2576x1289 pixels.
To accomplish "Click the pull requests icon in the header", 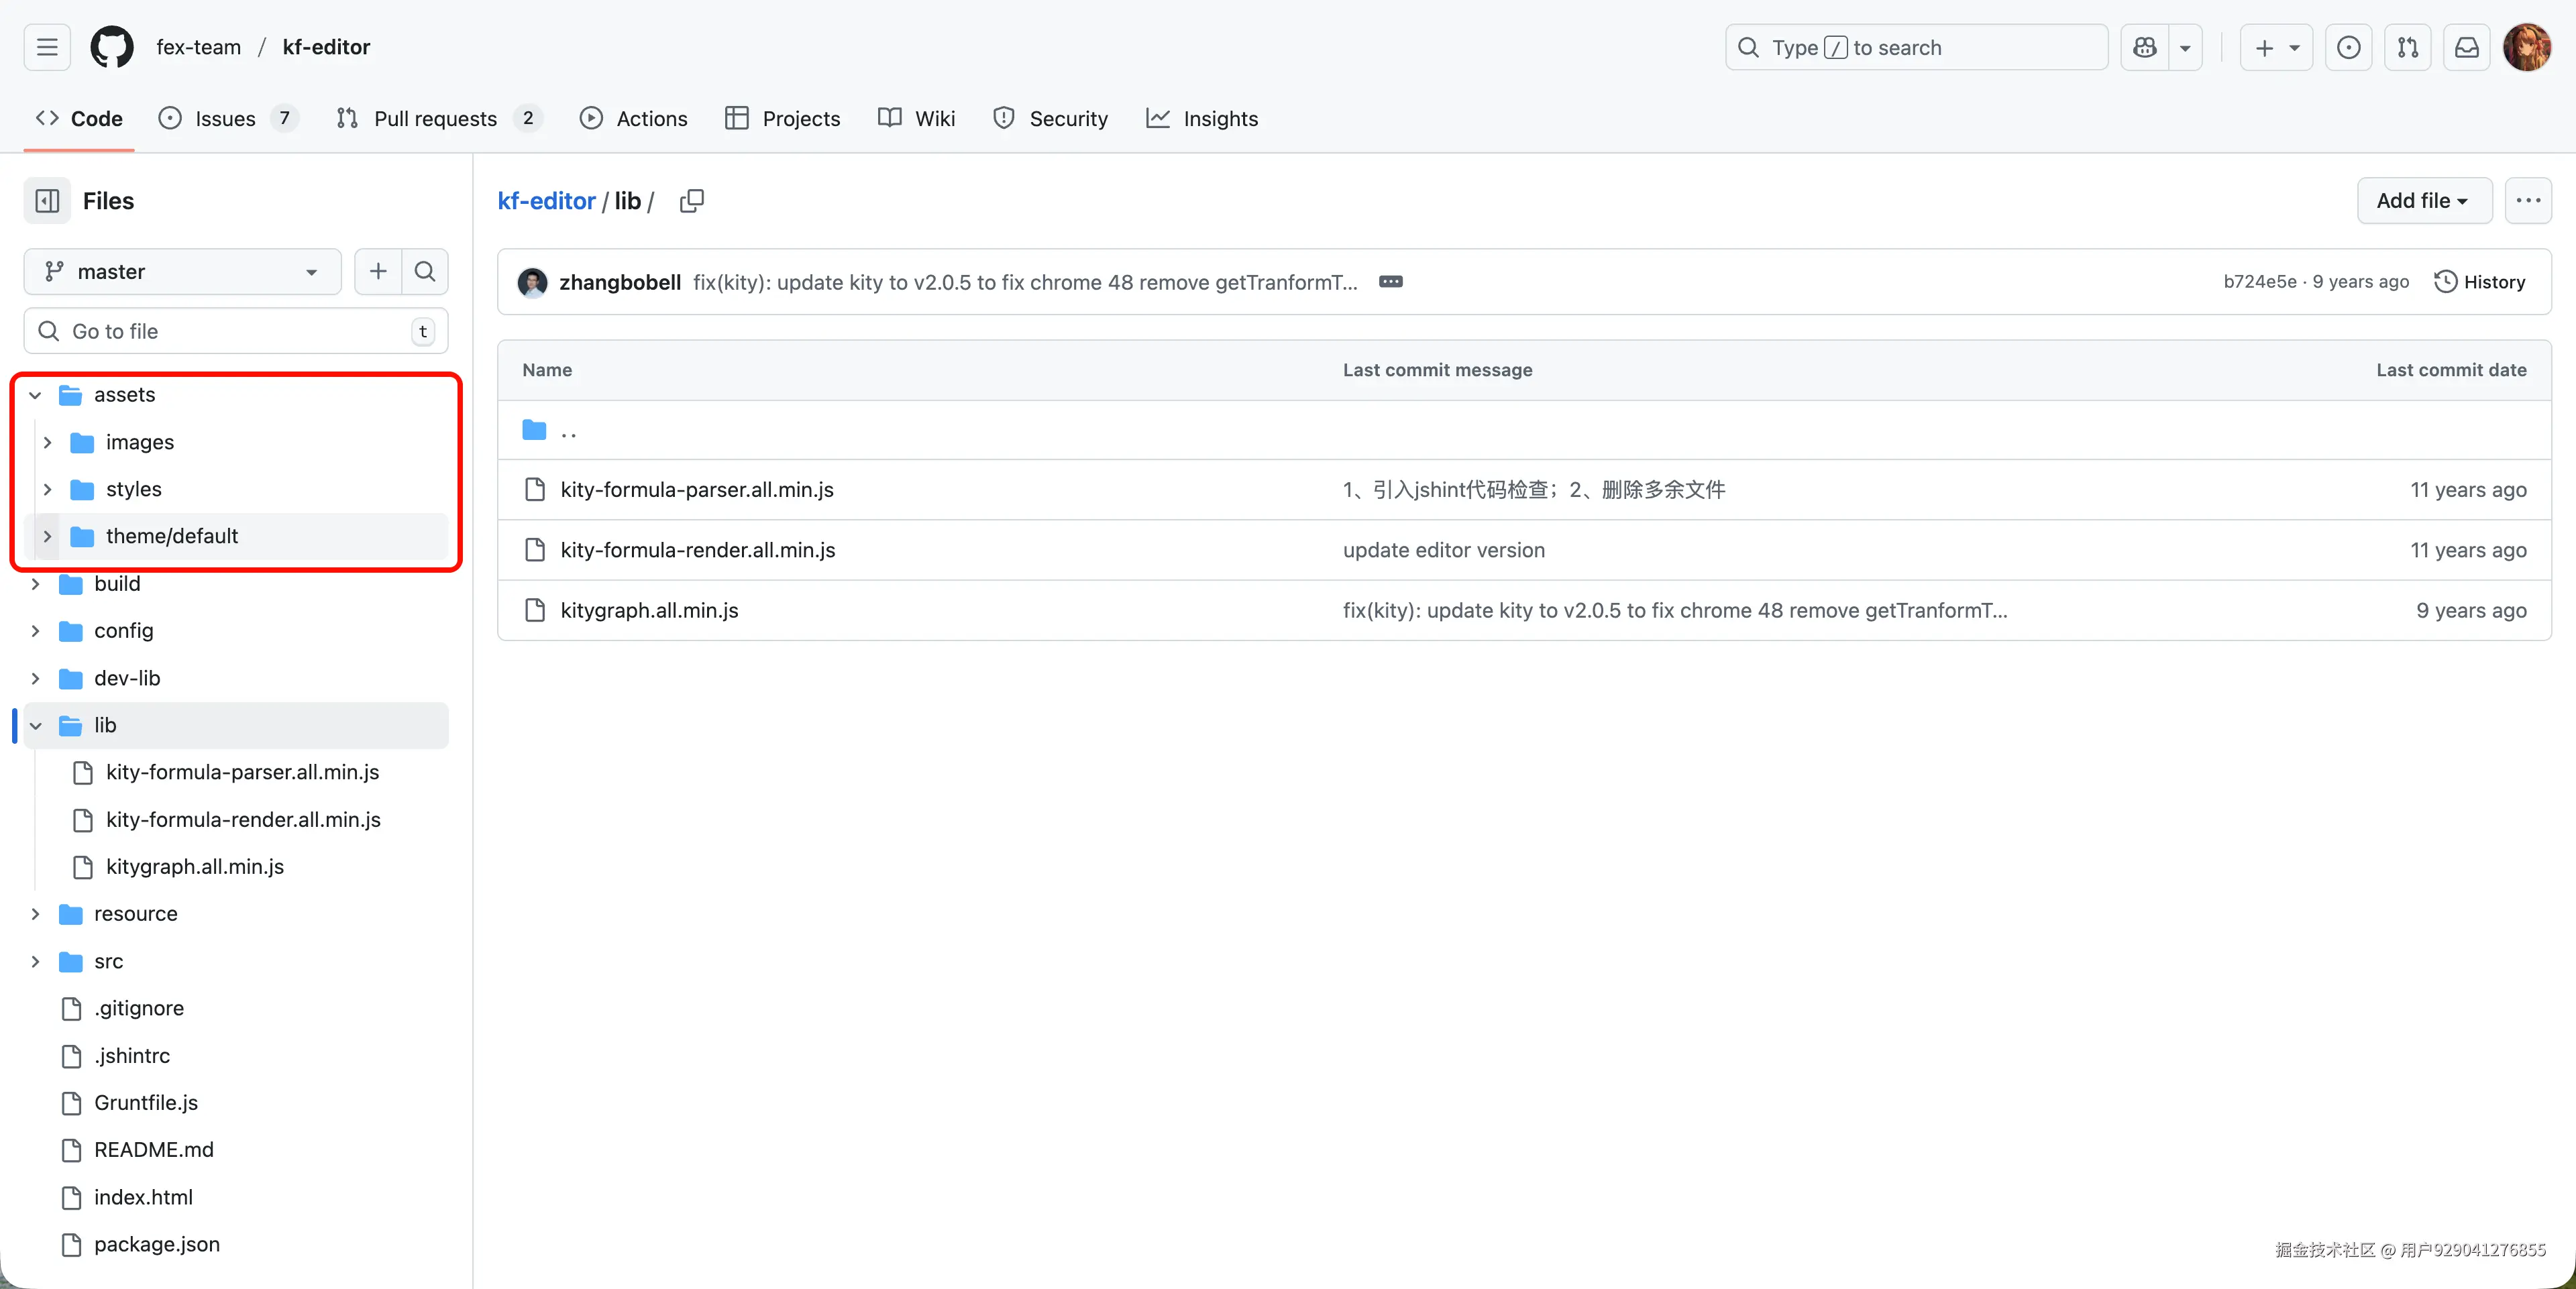I will pos(2407,47).
